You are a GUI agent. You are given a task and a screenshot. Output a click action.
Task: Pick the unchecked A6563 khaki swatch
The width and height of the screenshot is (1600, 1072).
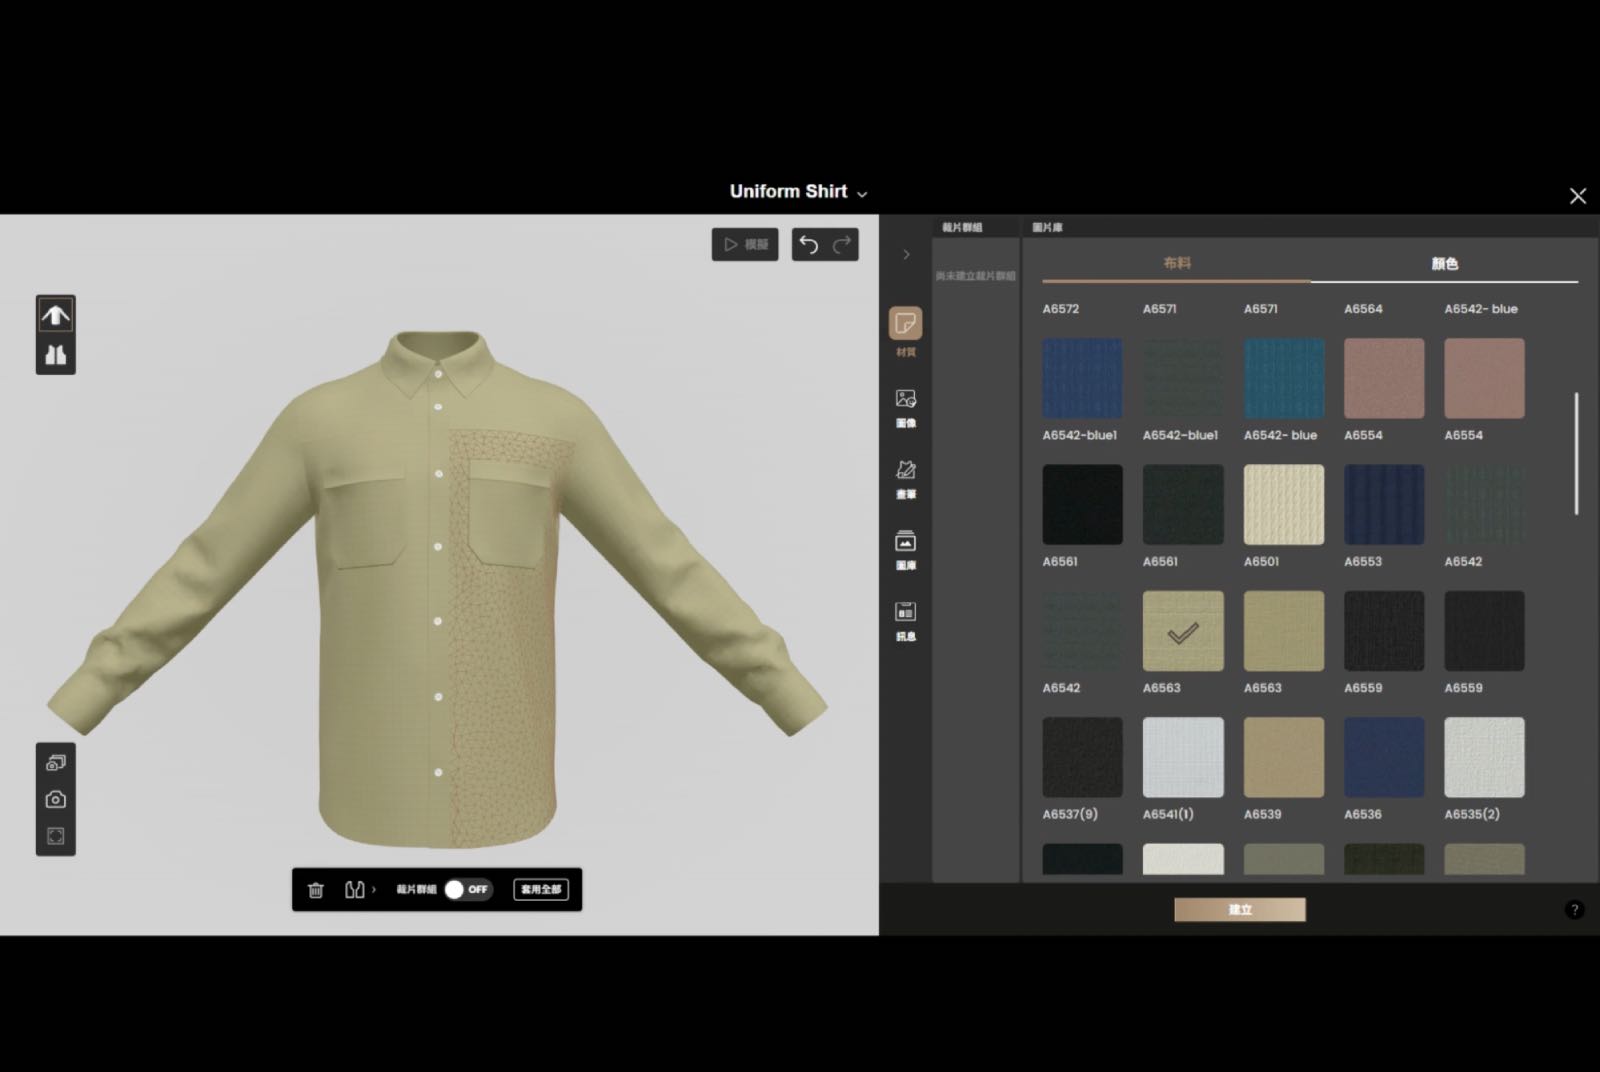(x=1284, y=631)
